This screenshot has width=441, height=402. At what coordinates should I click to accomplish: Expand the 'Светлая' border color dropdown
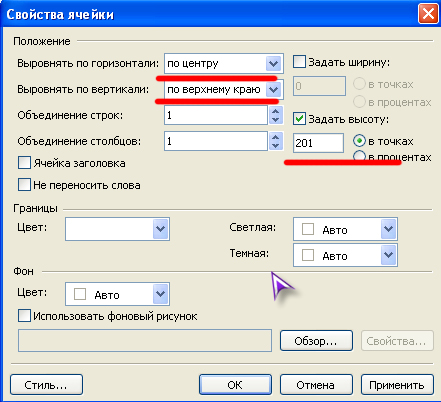pyautogui.click(x=345, y=229)
